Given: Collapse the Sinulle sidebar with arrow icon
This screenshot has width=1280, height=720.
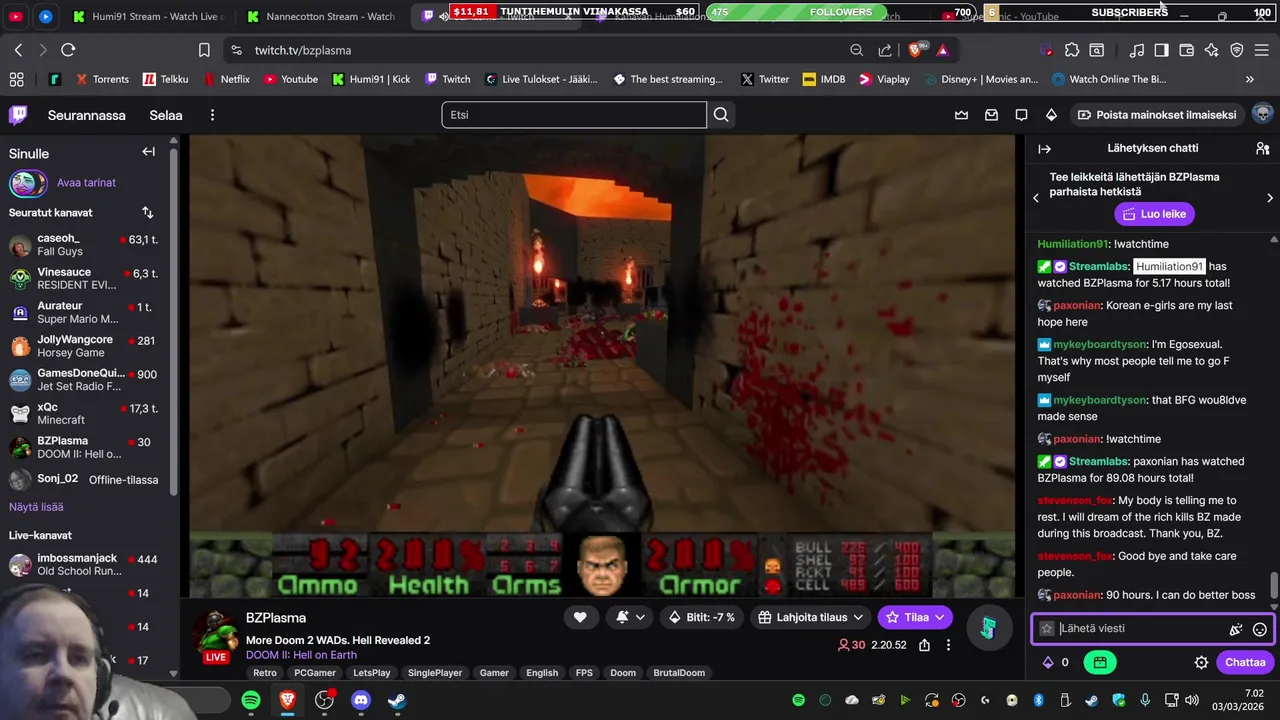Looking at the screenshot, I should 148,152.
